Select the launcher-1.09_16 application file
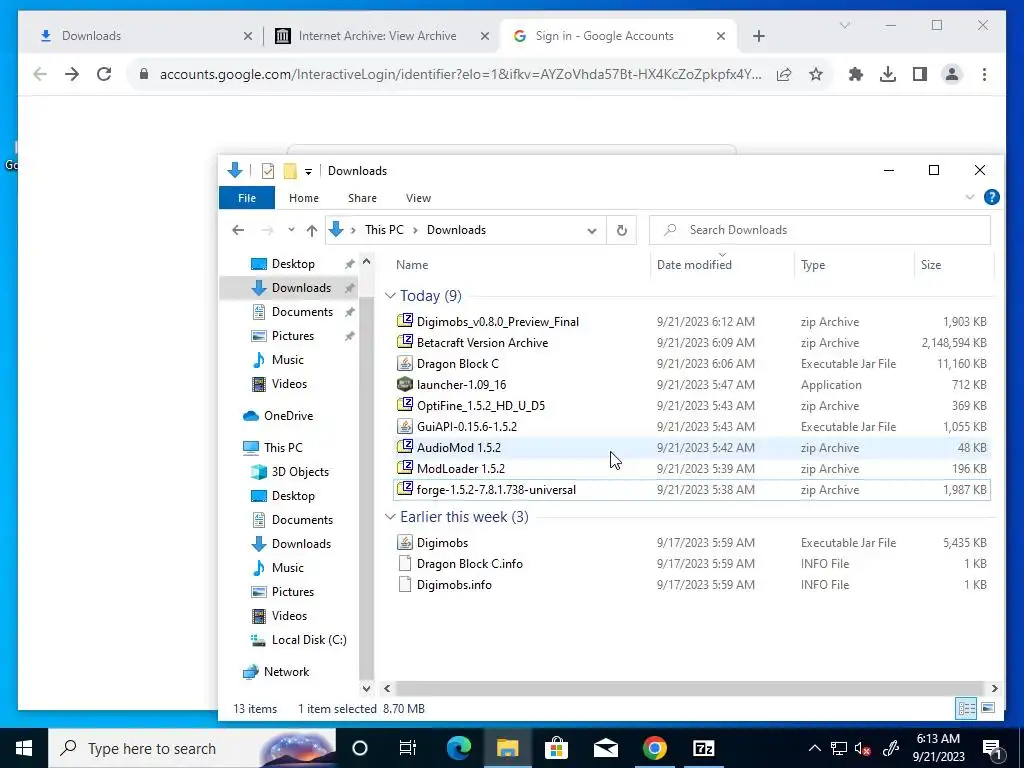The image size is (1024, 768). coord(691,385)
